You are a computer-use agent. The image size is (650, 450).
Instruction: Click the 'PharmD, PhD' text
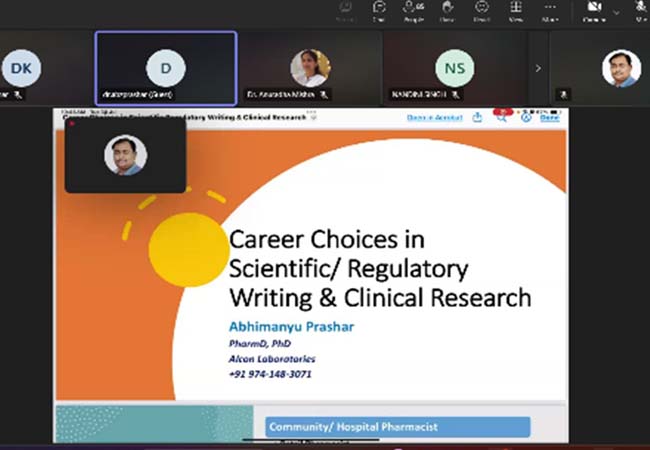click(x=260, y=344)
